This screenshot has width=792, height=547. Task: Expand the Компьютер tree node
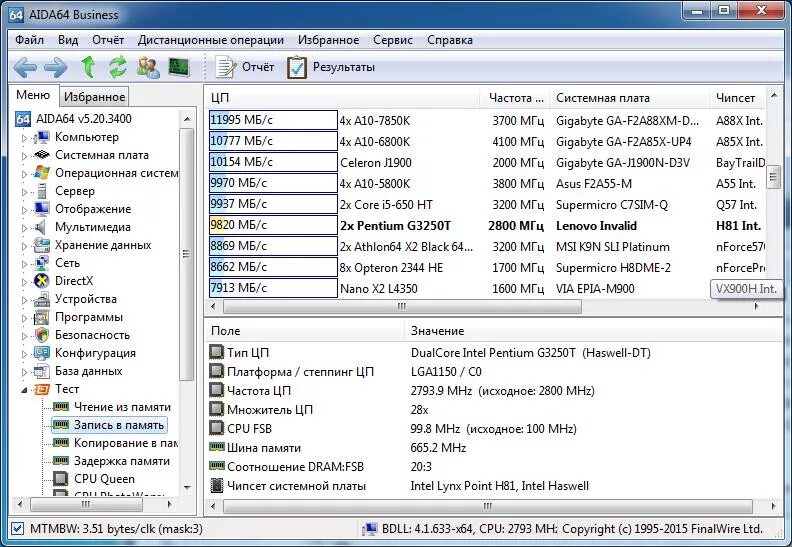(x=24, y=137)
